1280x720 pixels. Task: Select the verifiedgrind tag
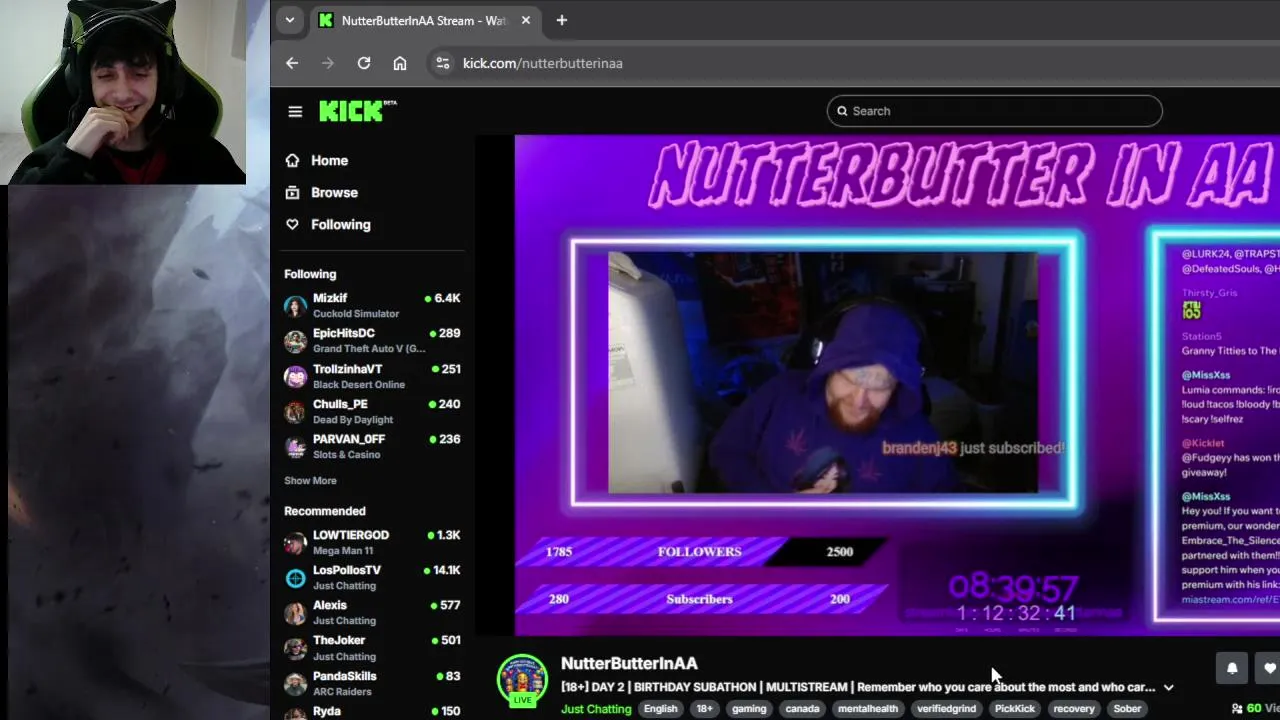click(x=946, y=709)
